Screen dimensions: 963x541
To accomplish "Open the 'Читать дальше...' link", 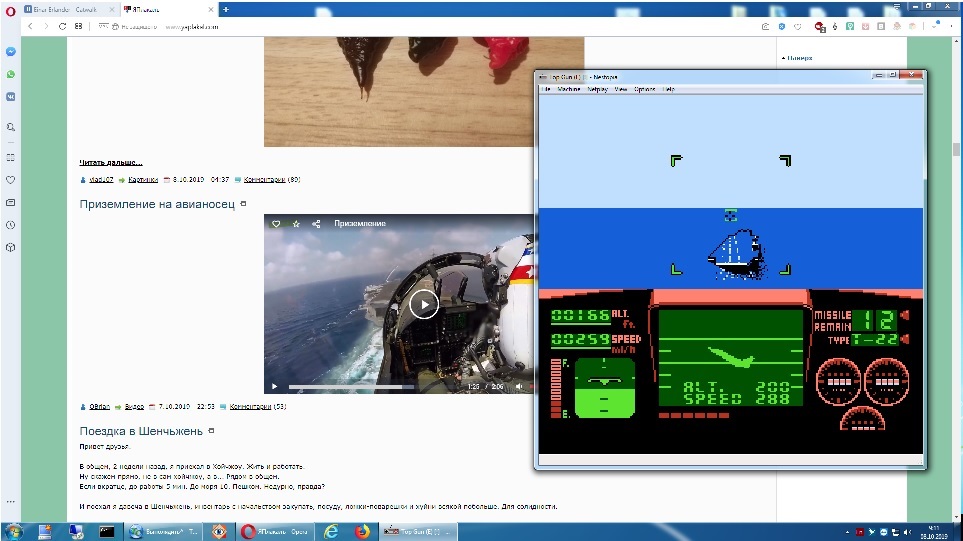I will point(111,163).
